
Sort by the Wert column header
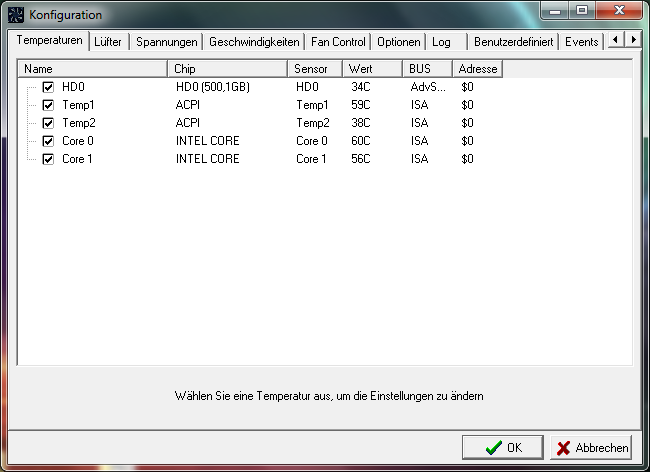tap(372, 69)
